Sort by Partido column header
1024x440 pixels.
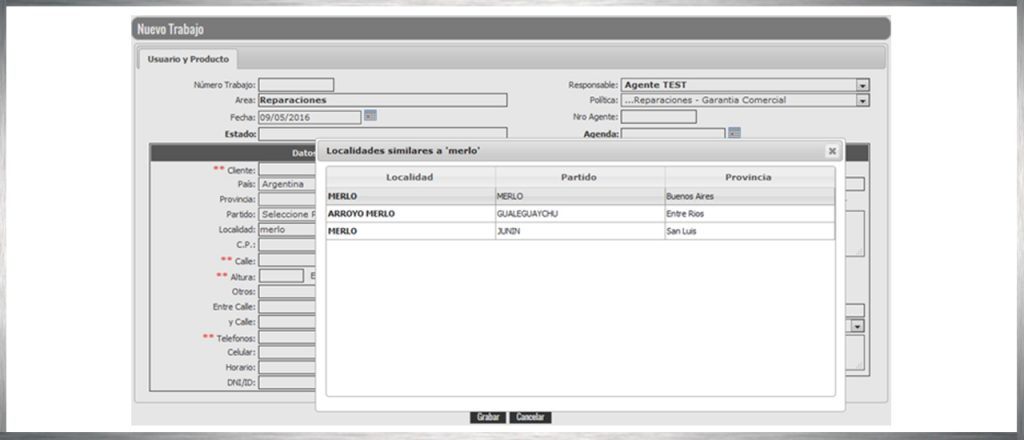pos(579,177)
